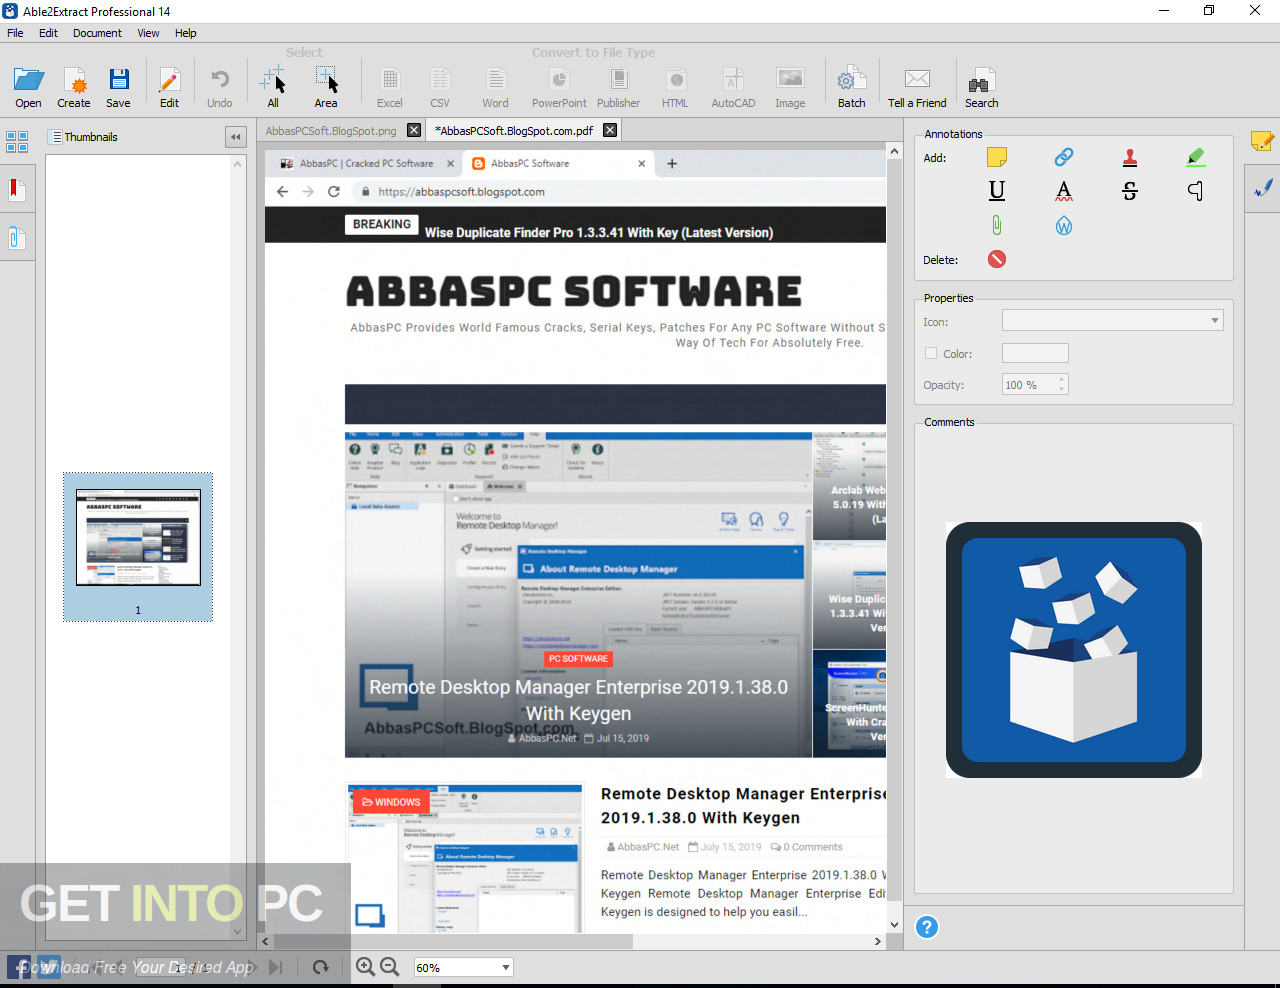Enable the Color checkbox in Properties
Image resolution: width=1280 pixels, height=988 pixels.
click(931, 353)
